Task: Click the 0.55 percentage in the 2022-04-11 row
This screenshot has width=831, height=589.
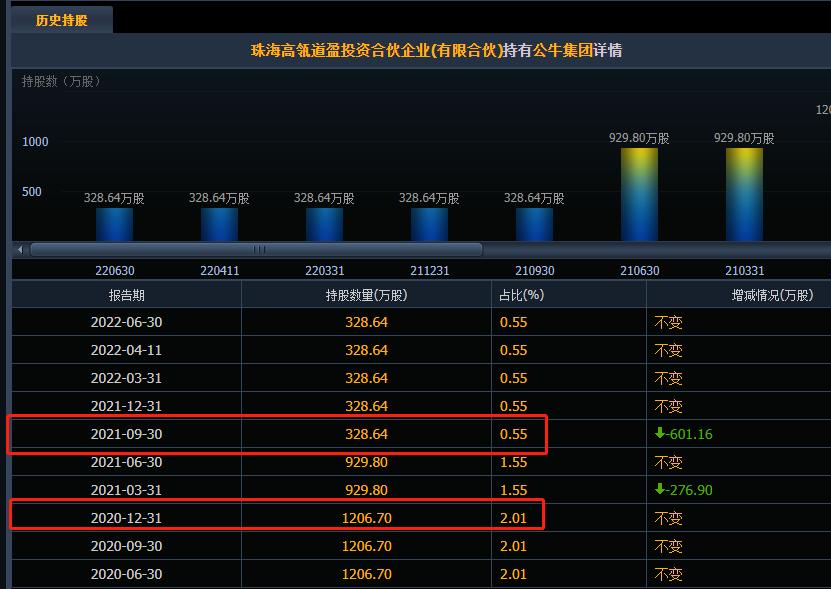Action: 514,350
